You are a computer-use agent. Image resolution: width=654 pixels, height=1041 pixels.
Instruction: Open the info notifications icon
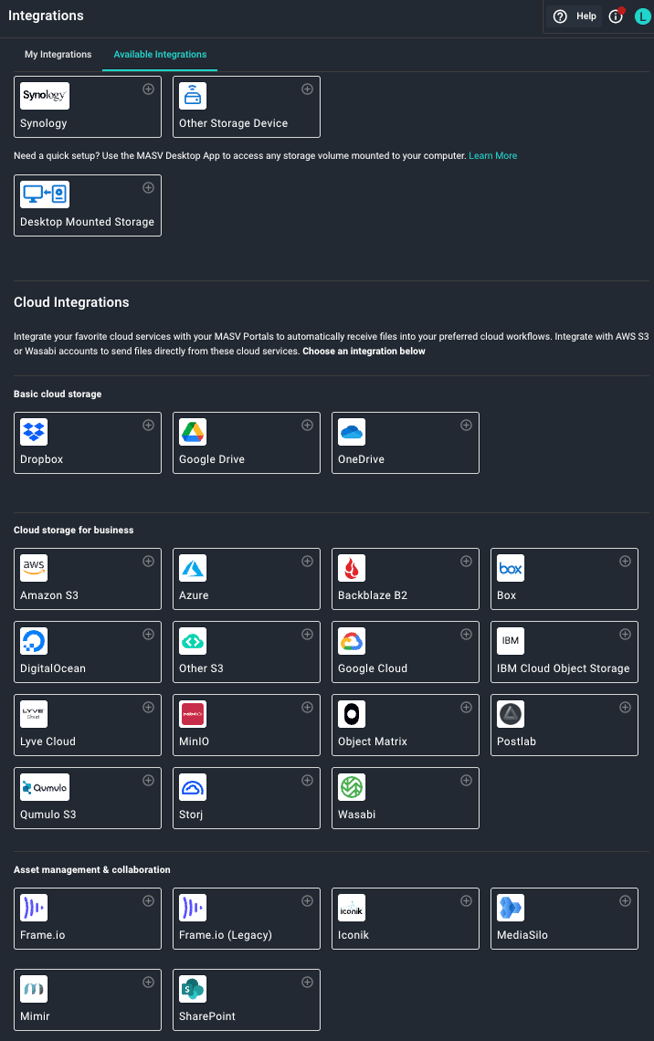(x=616, y=16)
